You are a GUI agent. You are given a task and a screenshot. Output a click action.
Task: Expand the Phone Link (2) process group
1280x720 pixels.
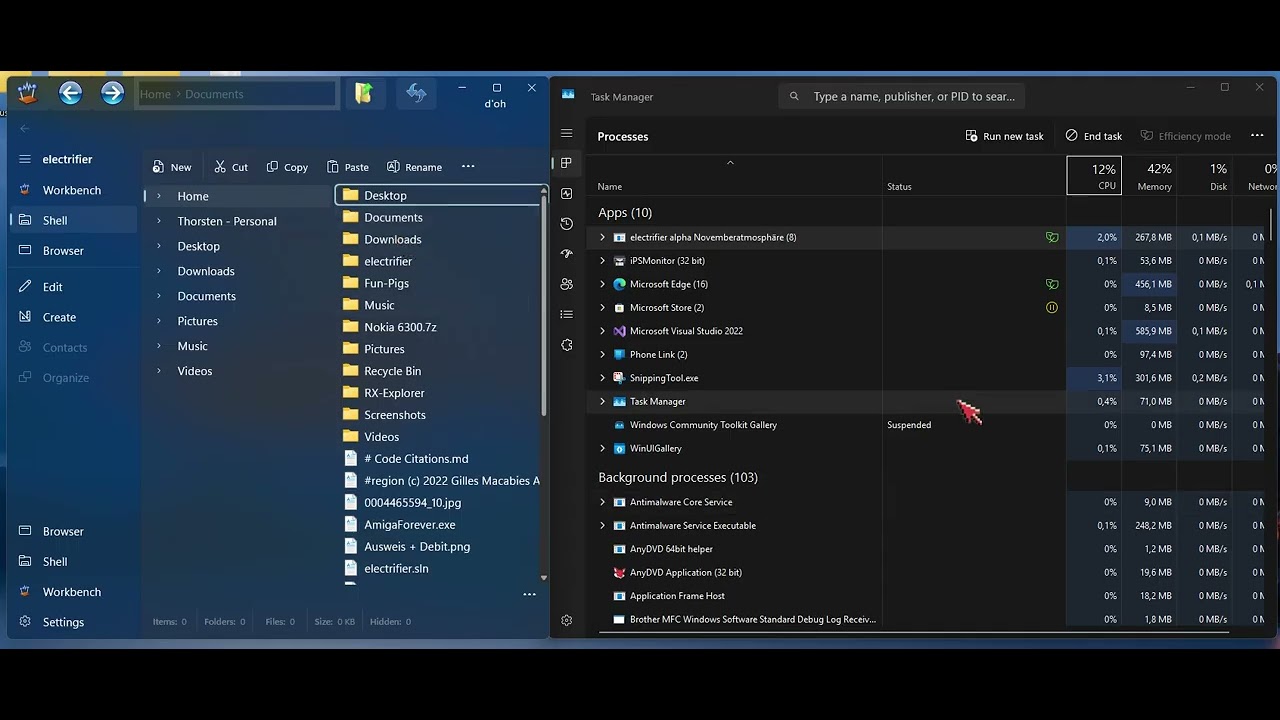click(602, 354)
